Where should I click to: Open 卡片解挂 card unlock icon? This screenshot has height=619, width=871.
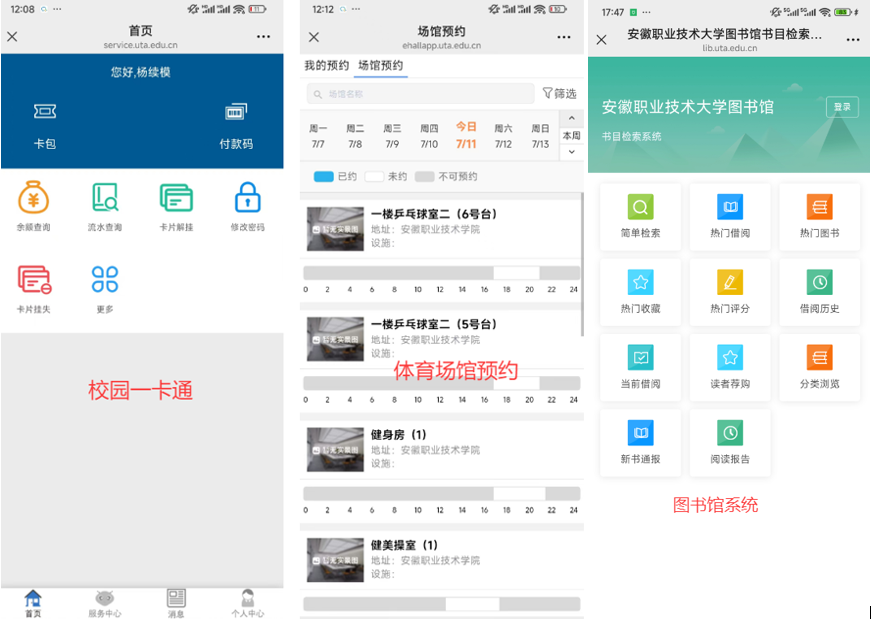coord(176,197)
